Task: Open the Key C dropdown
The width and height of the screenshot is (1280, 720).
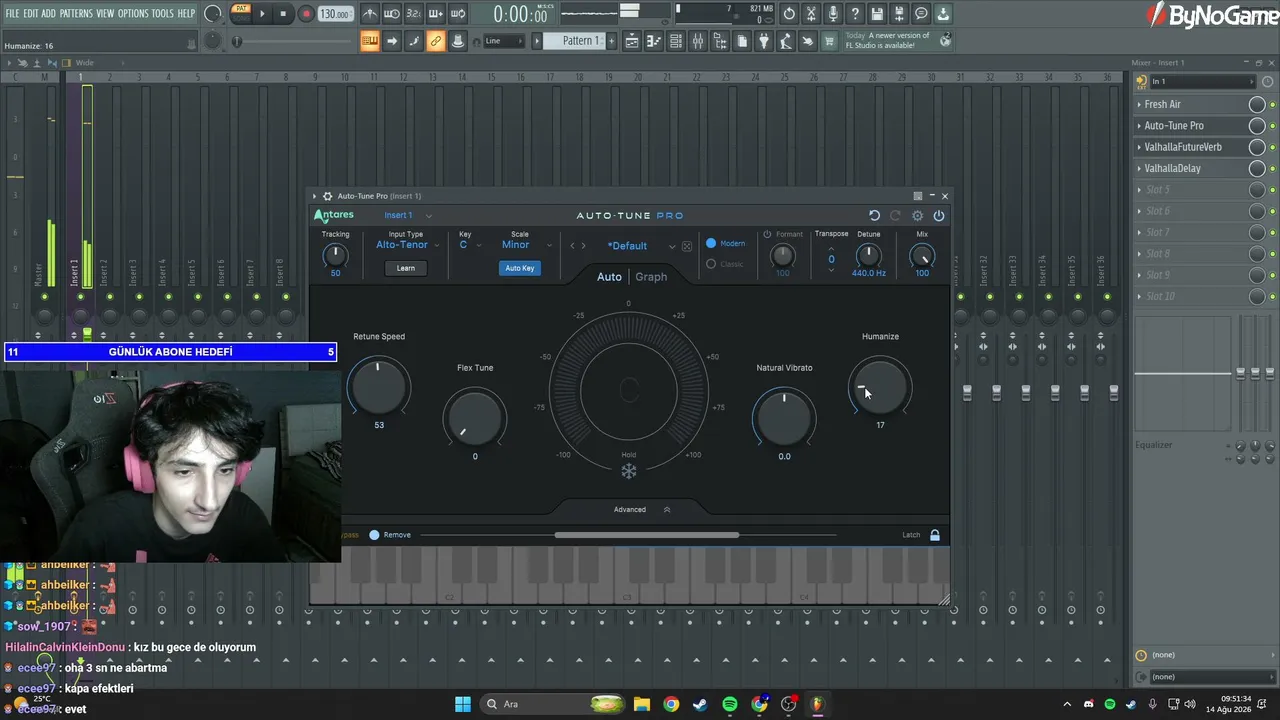Action: (x=470, y=245)
